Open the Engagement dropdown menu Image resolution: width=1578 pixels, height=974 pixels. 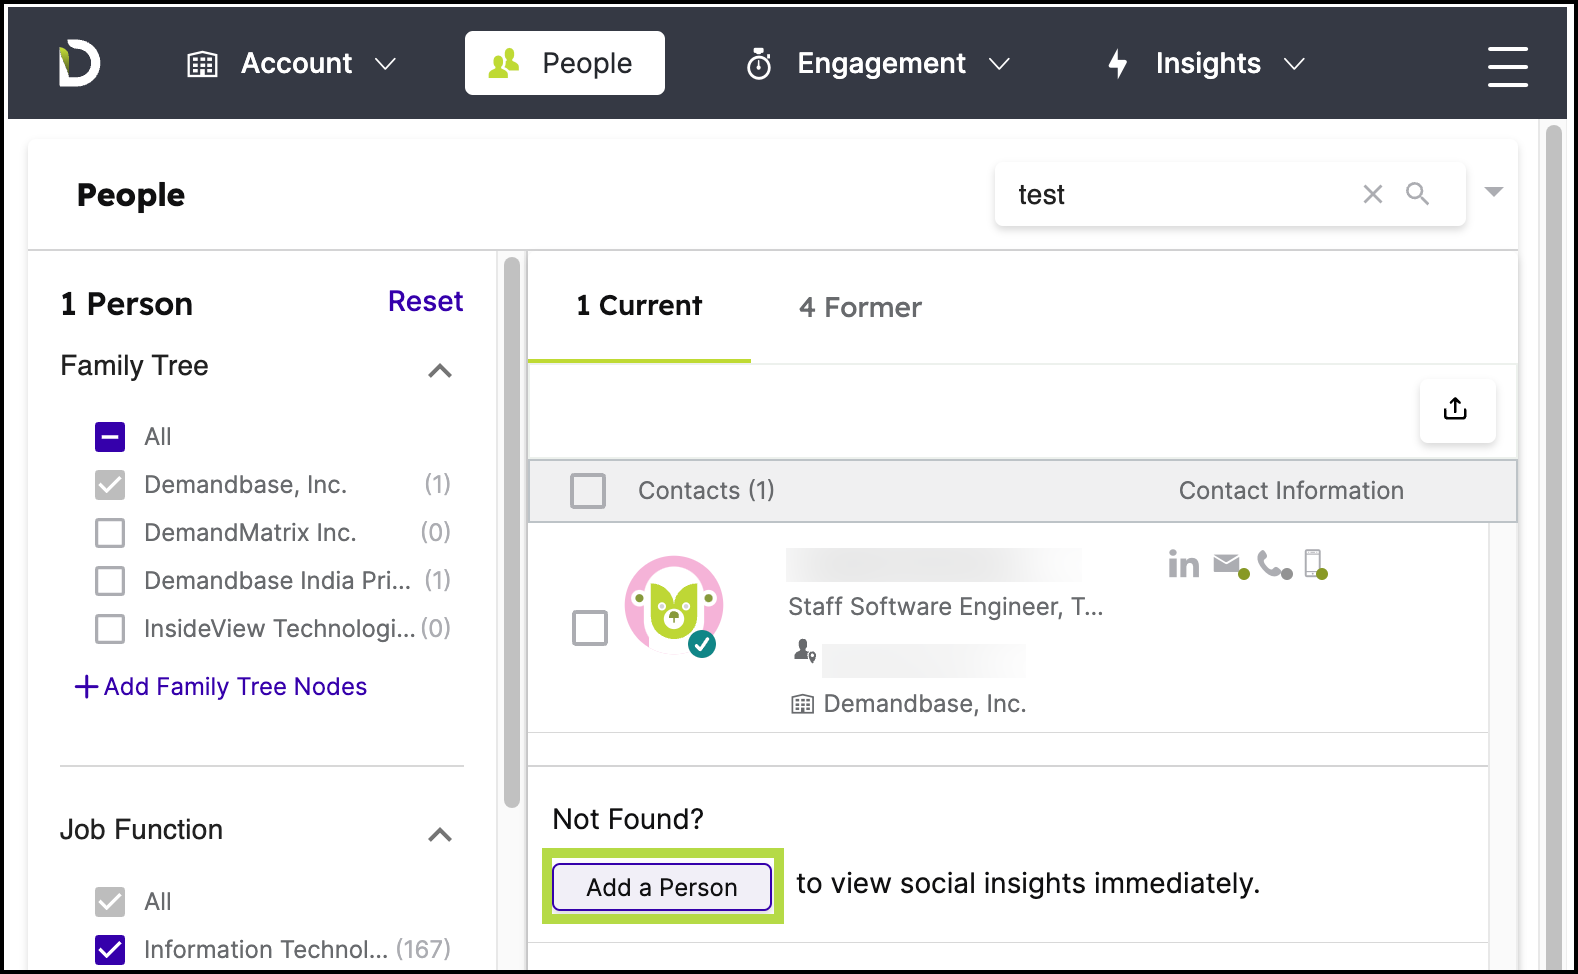pyautogui.click(x=878, y=64)
